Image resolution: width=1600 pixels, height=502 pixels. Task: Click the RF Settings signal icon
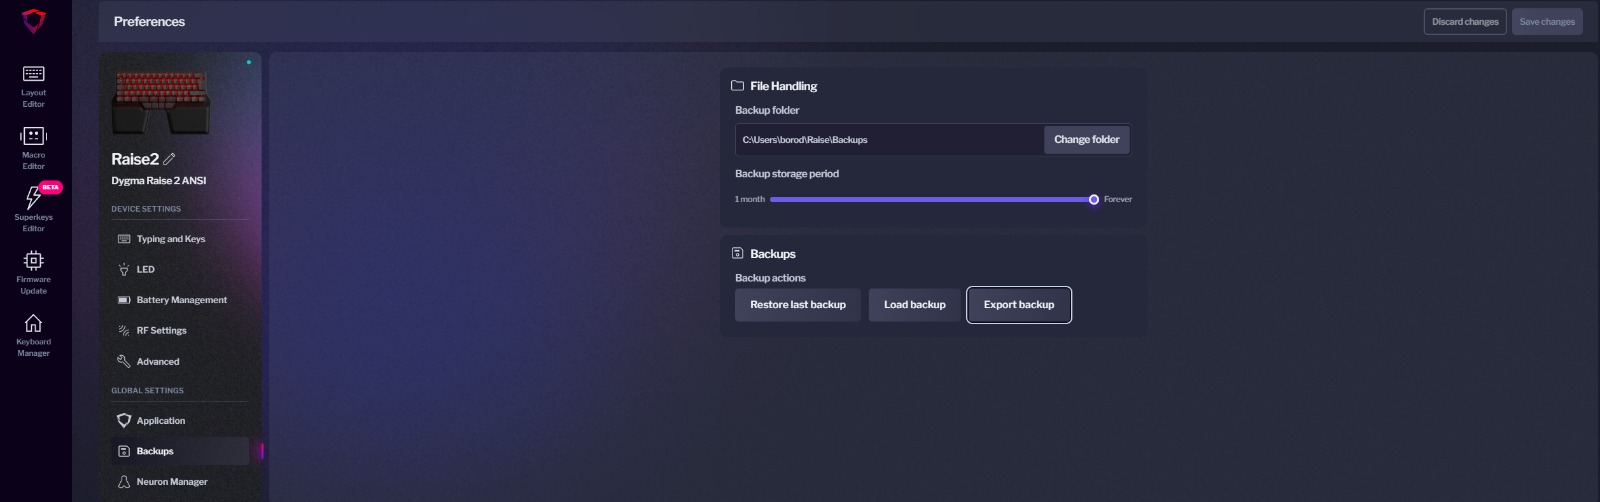(124, 330)
